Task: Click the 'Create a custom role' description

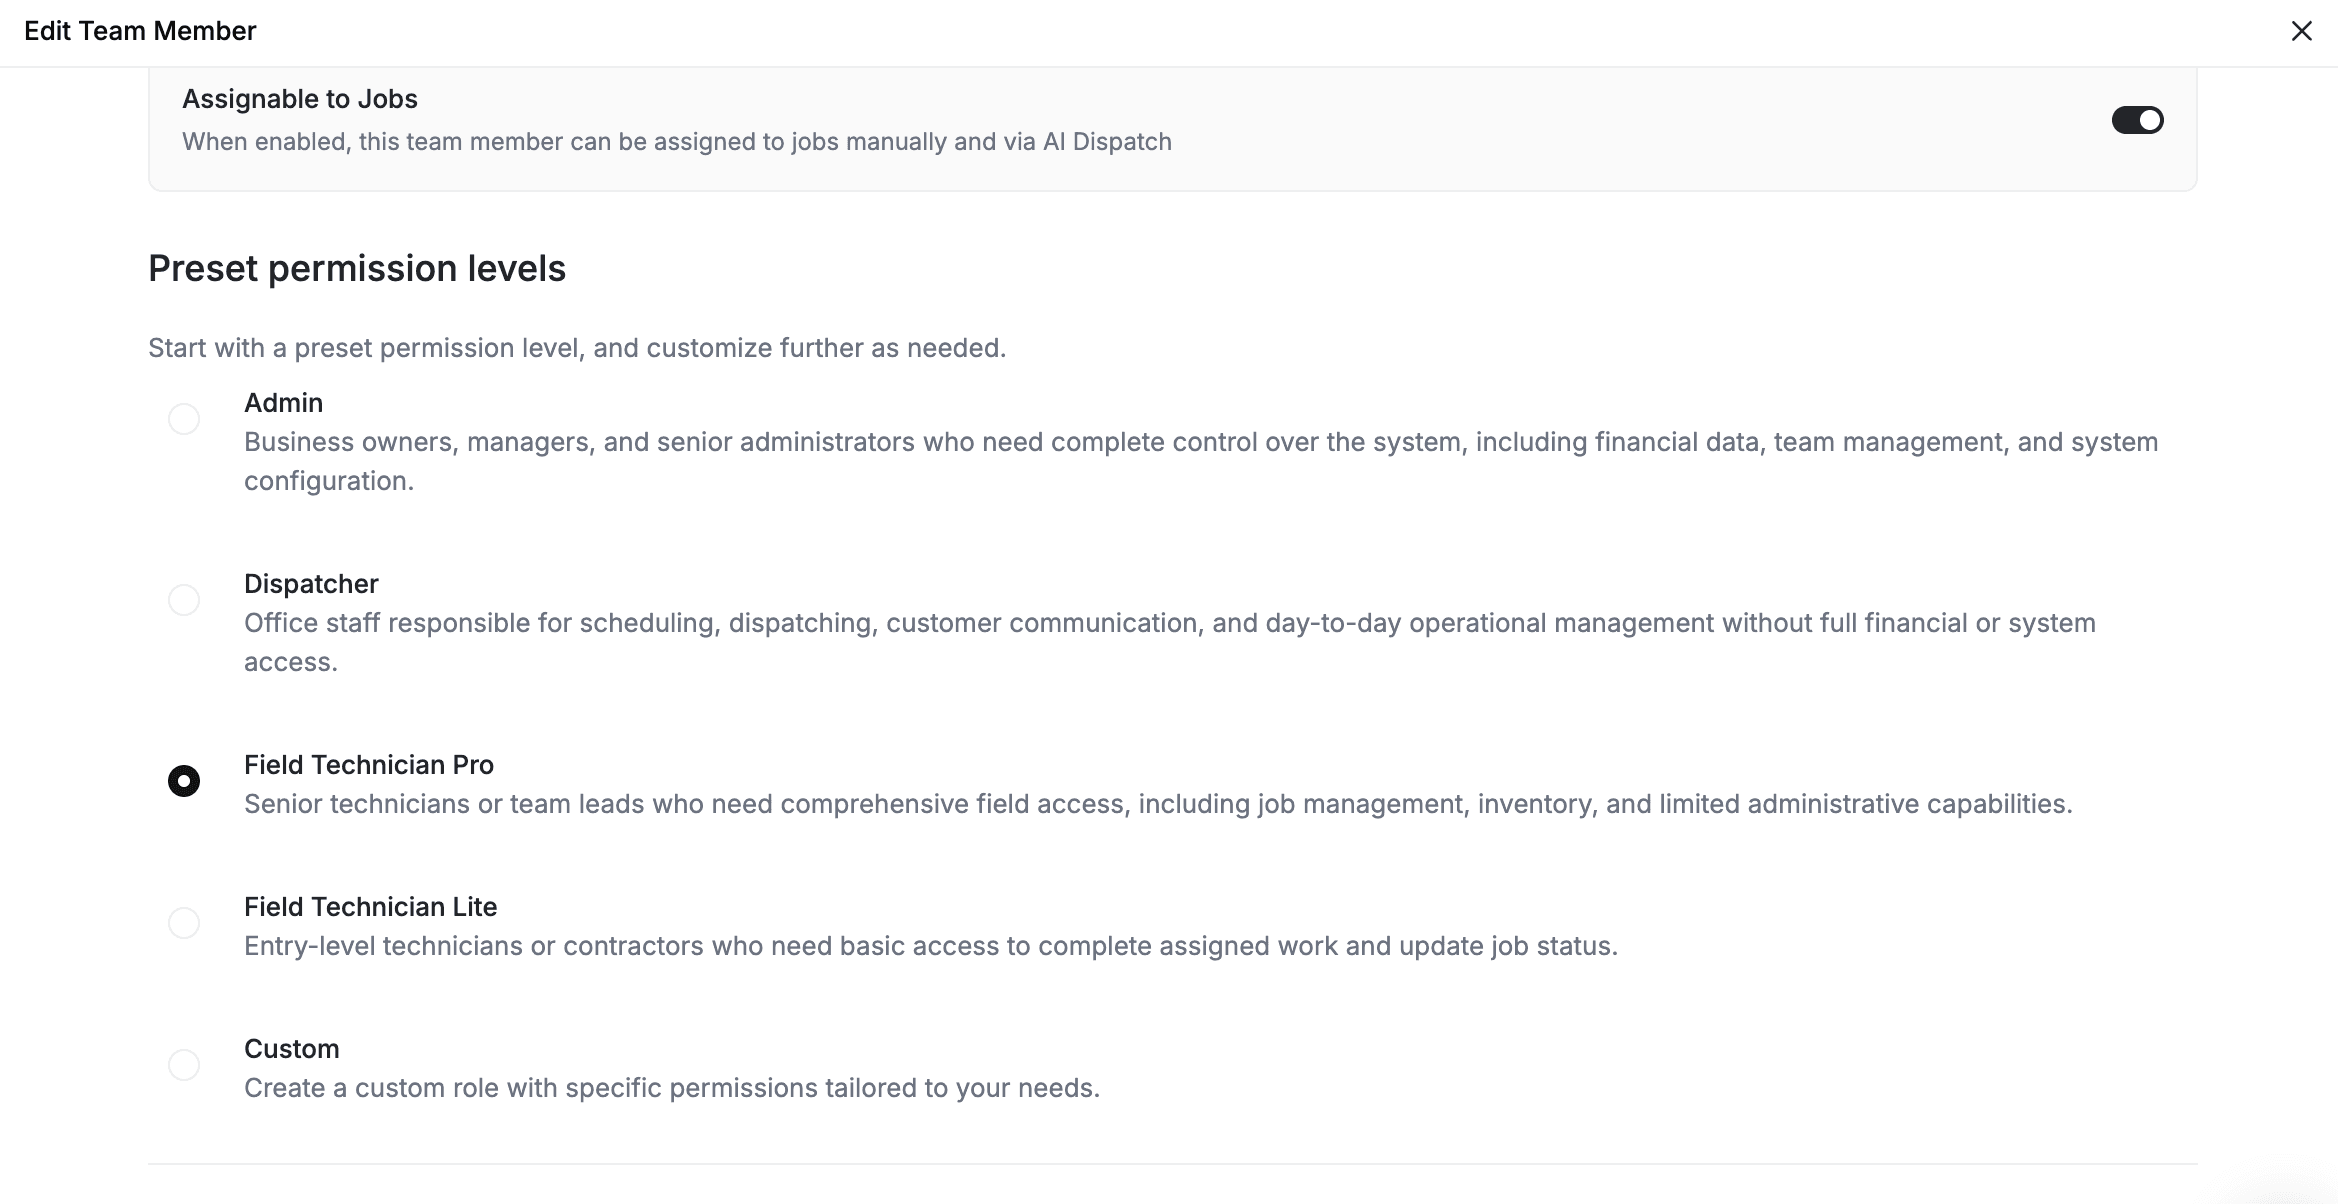Action: [x=671, y=1088]
